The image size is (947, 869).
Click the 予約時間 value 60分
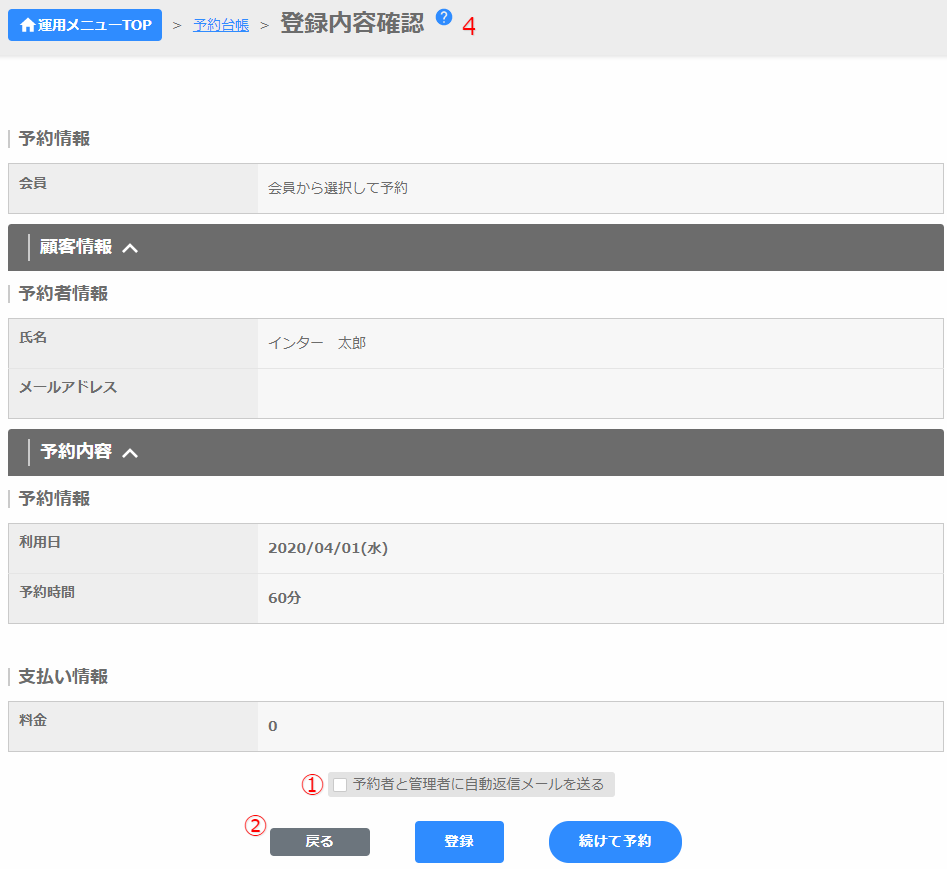284,598
